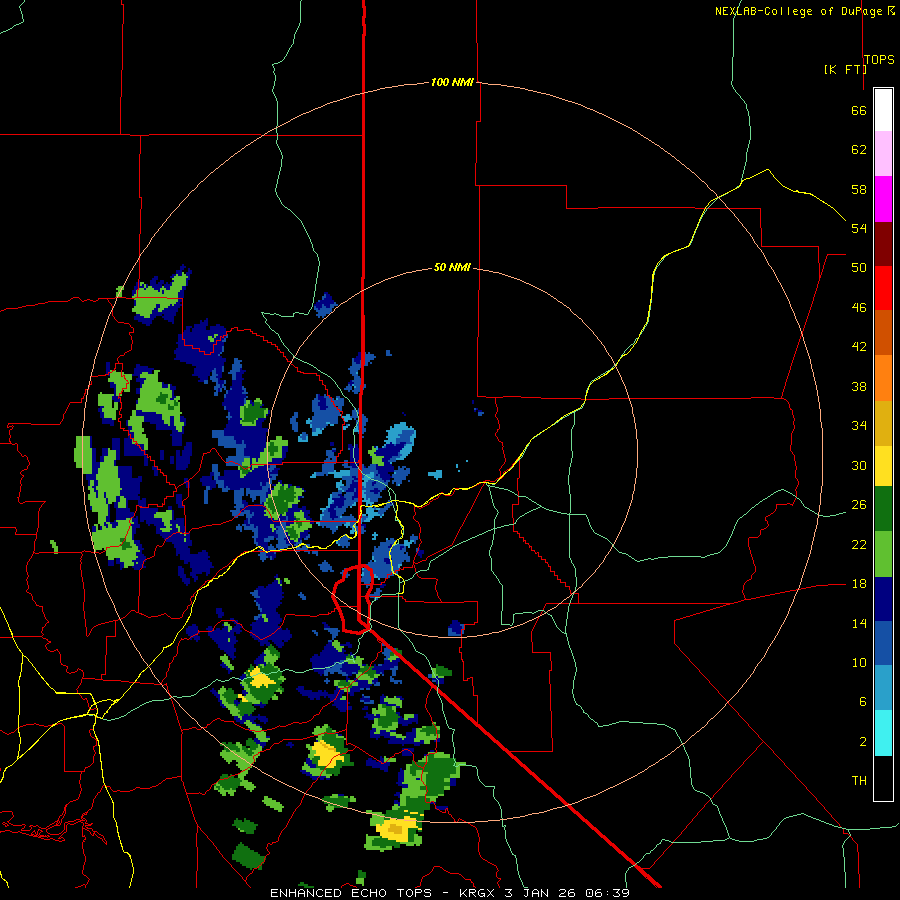Click the "50 NMI" range ring label
Screen dimensions: 900x900
pyautogui.click(x=452, y=267)
